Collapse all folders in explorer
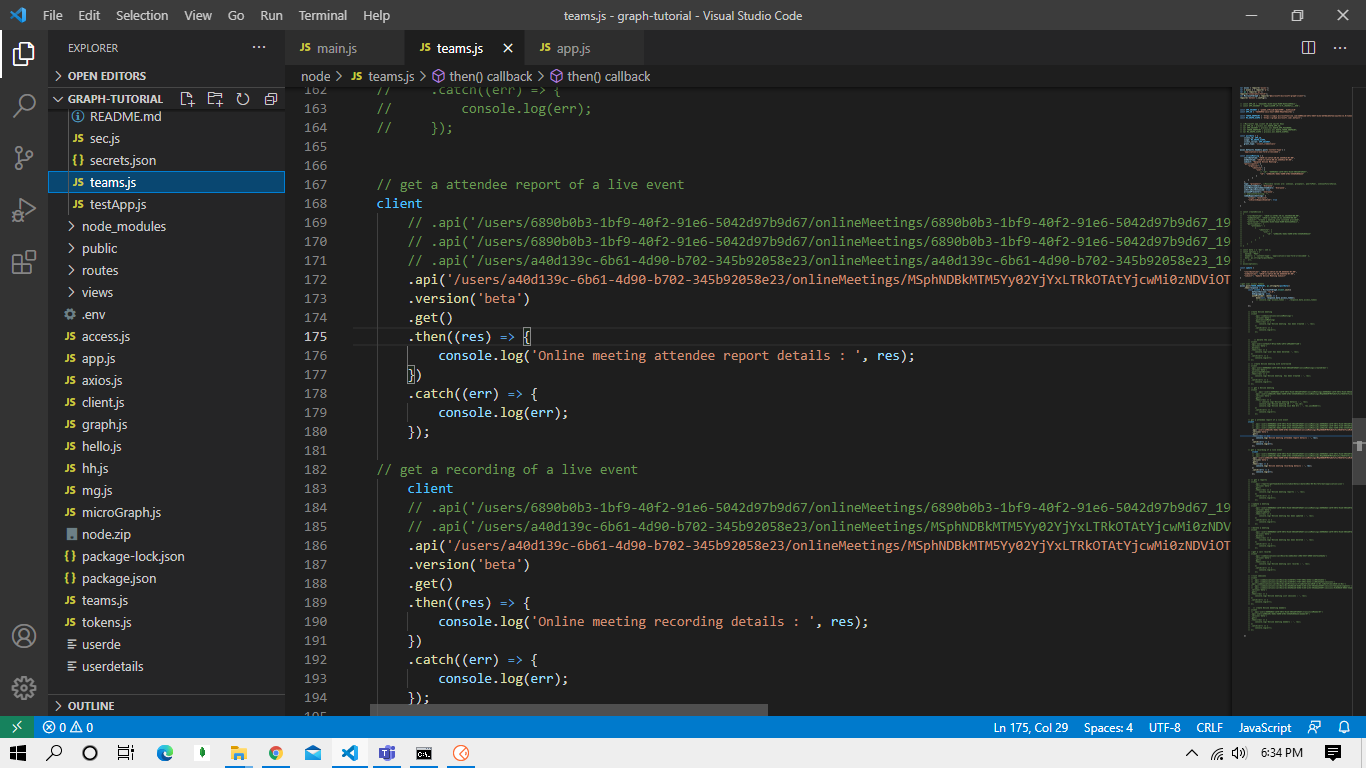 tap(270, 99)
